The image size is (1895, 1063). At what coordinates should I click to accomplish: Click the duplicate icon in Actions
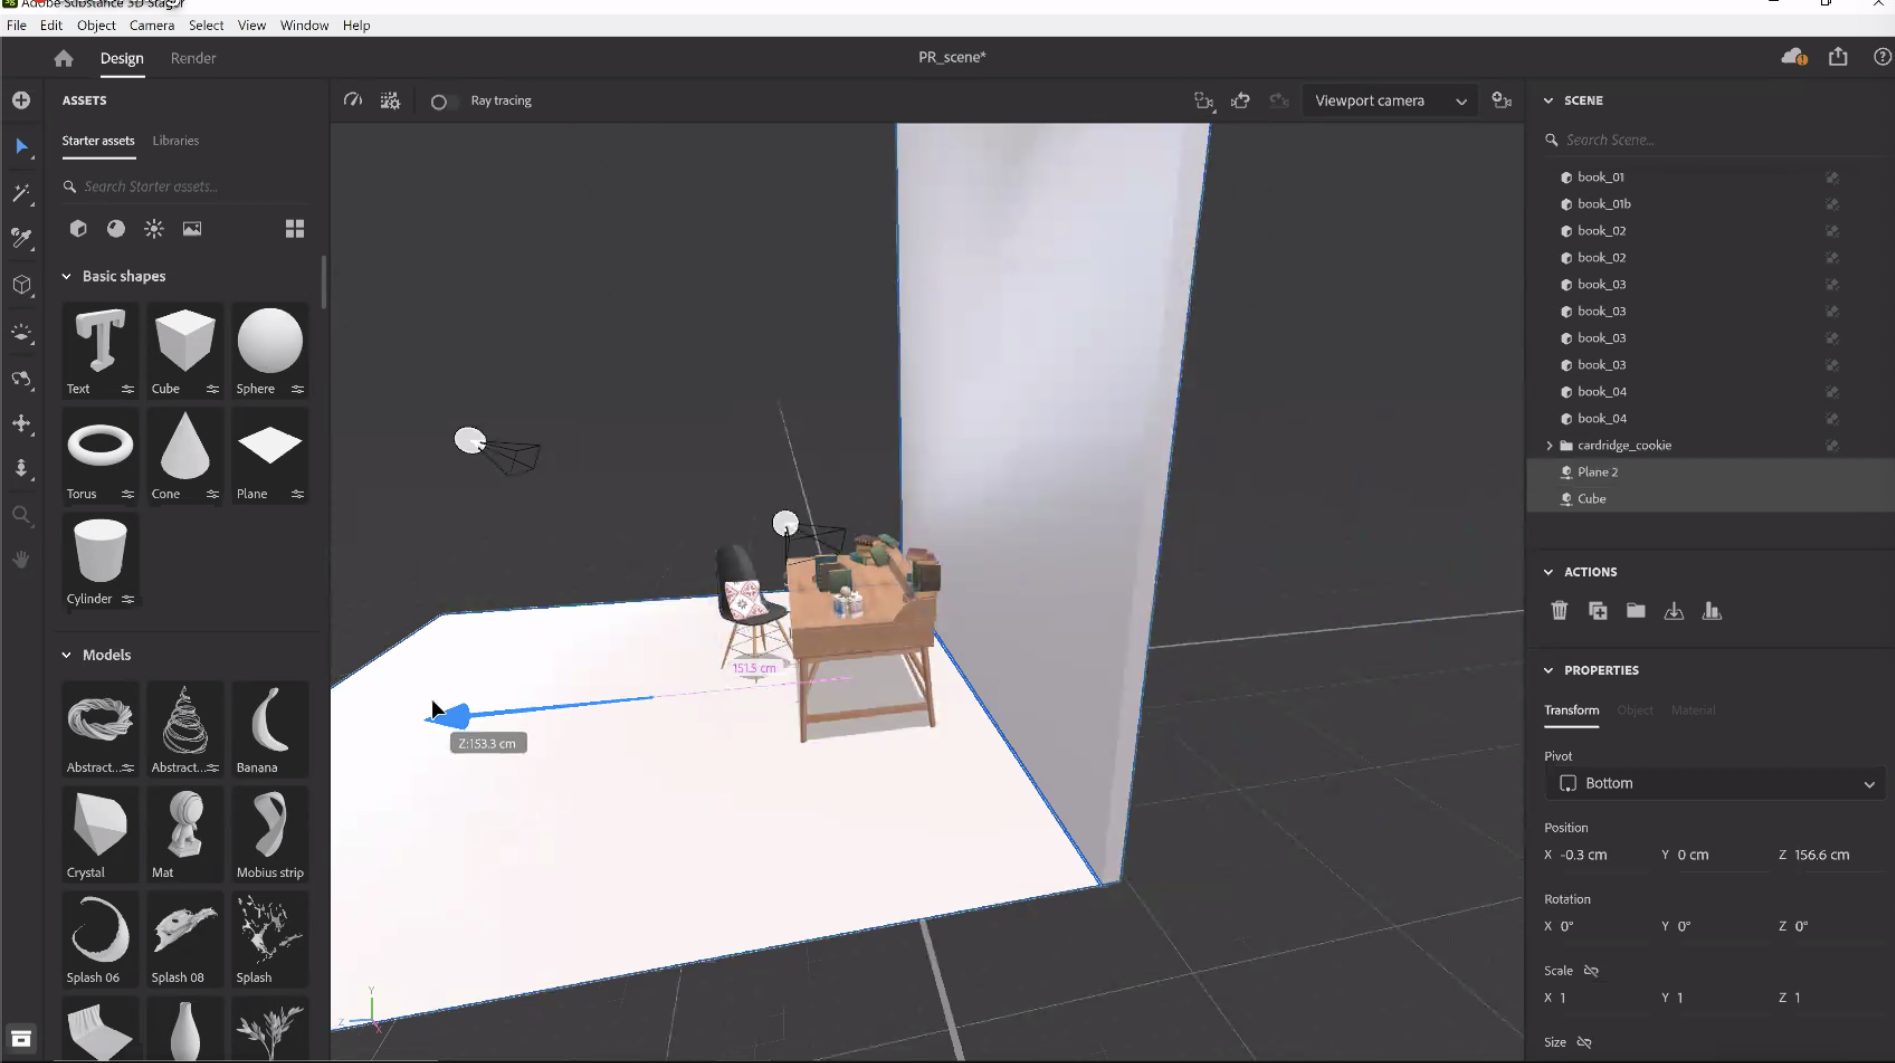tap(1597, 610)
